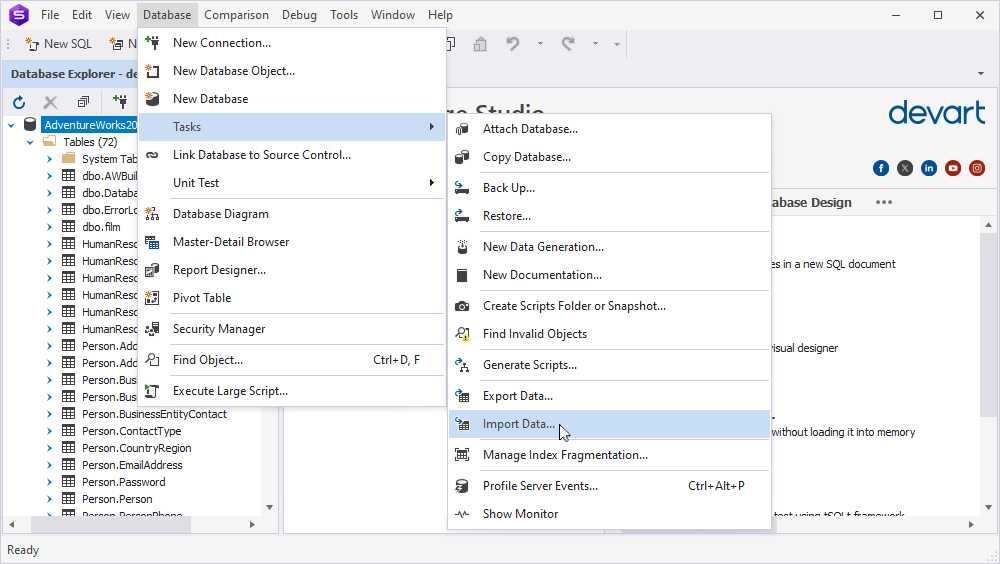
Task: Open the Facebook icon under devart logo
Action: 881,168
